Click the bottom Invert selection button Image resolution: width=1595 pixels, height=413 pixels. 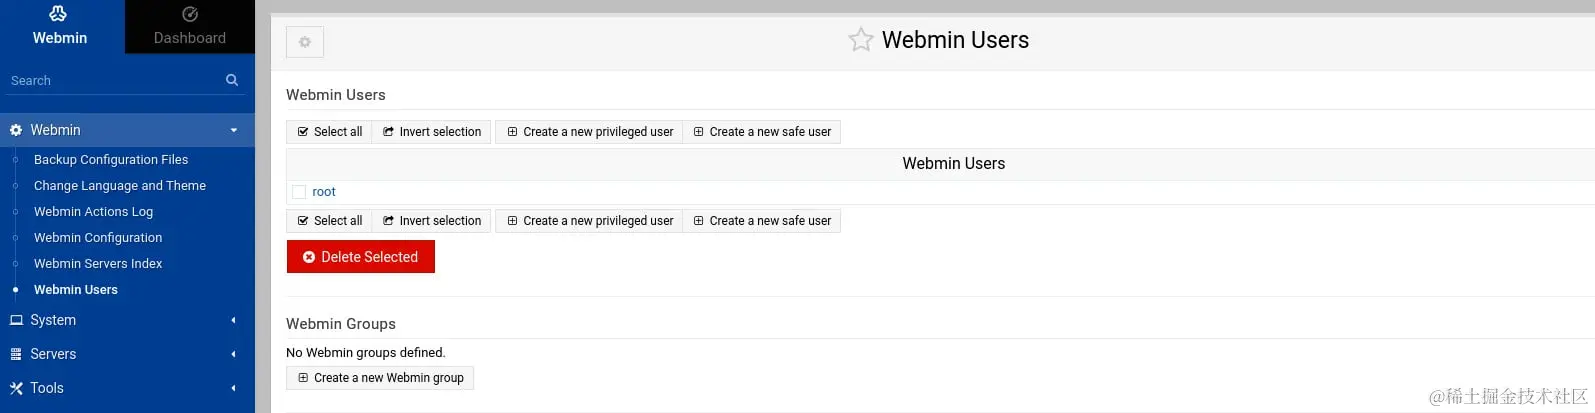(x=431, y=221)
